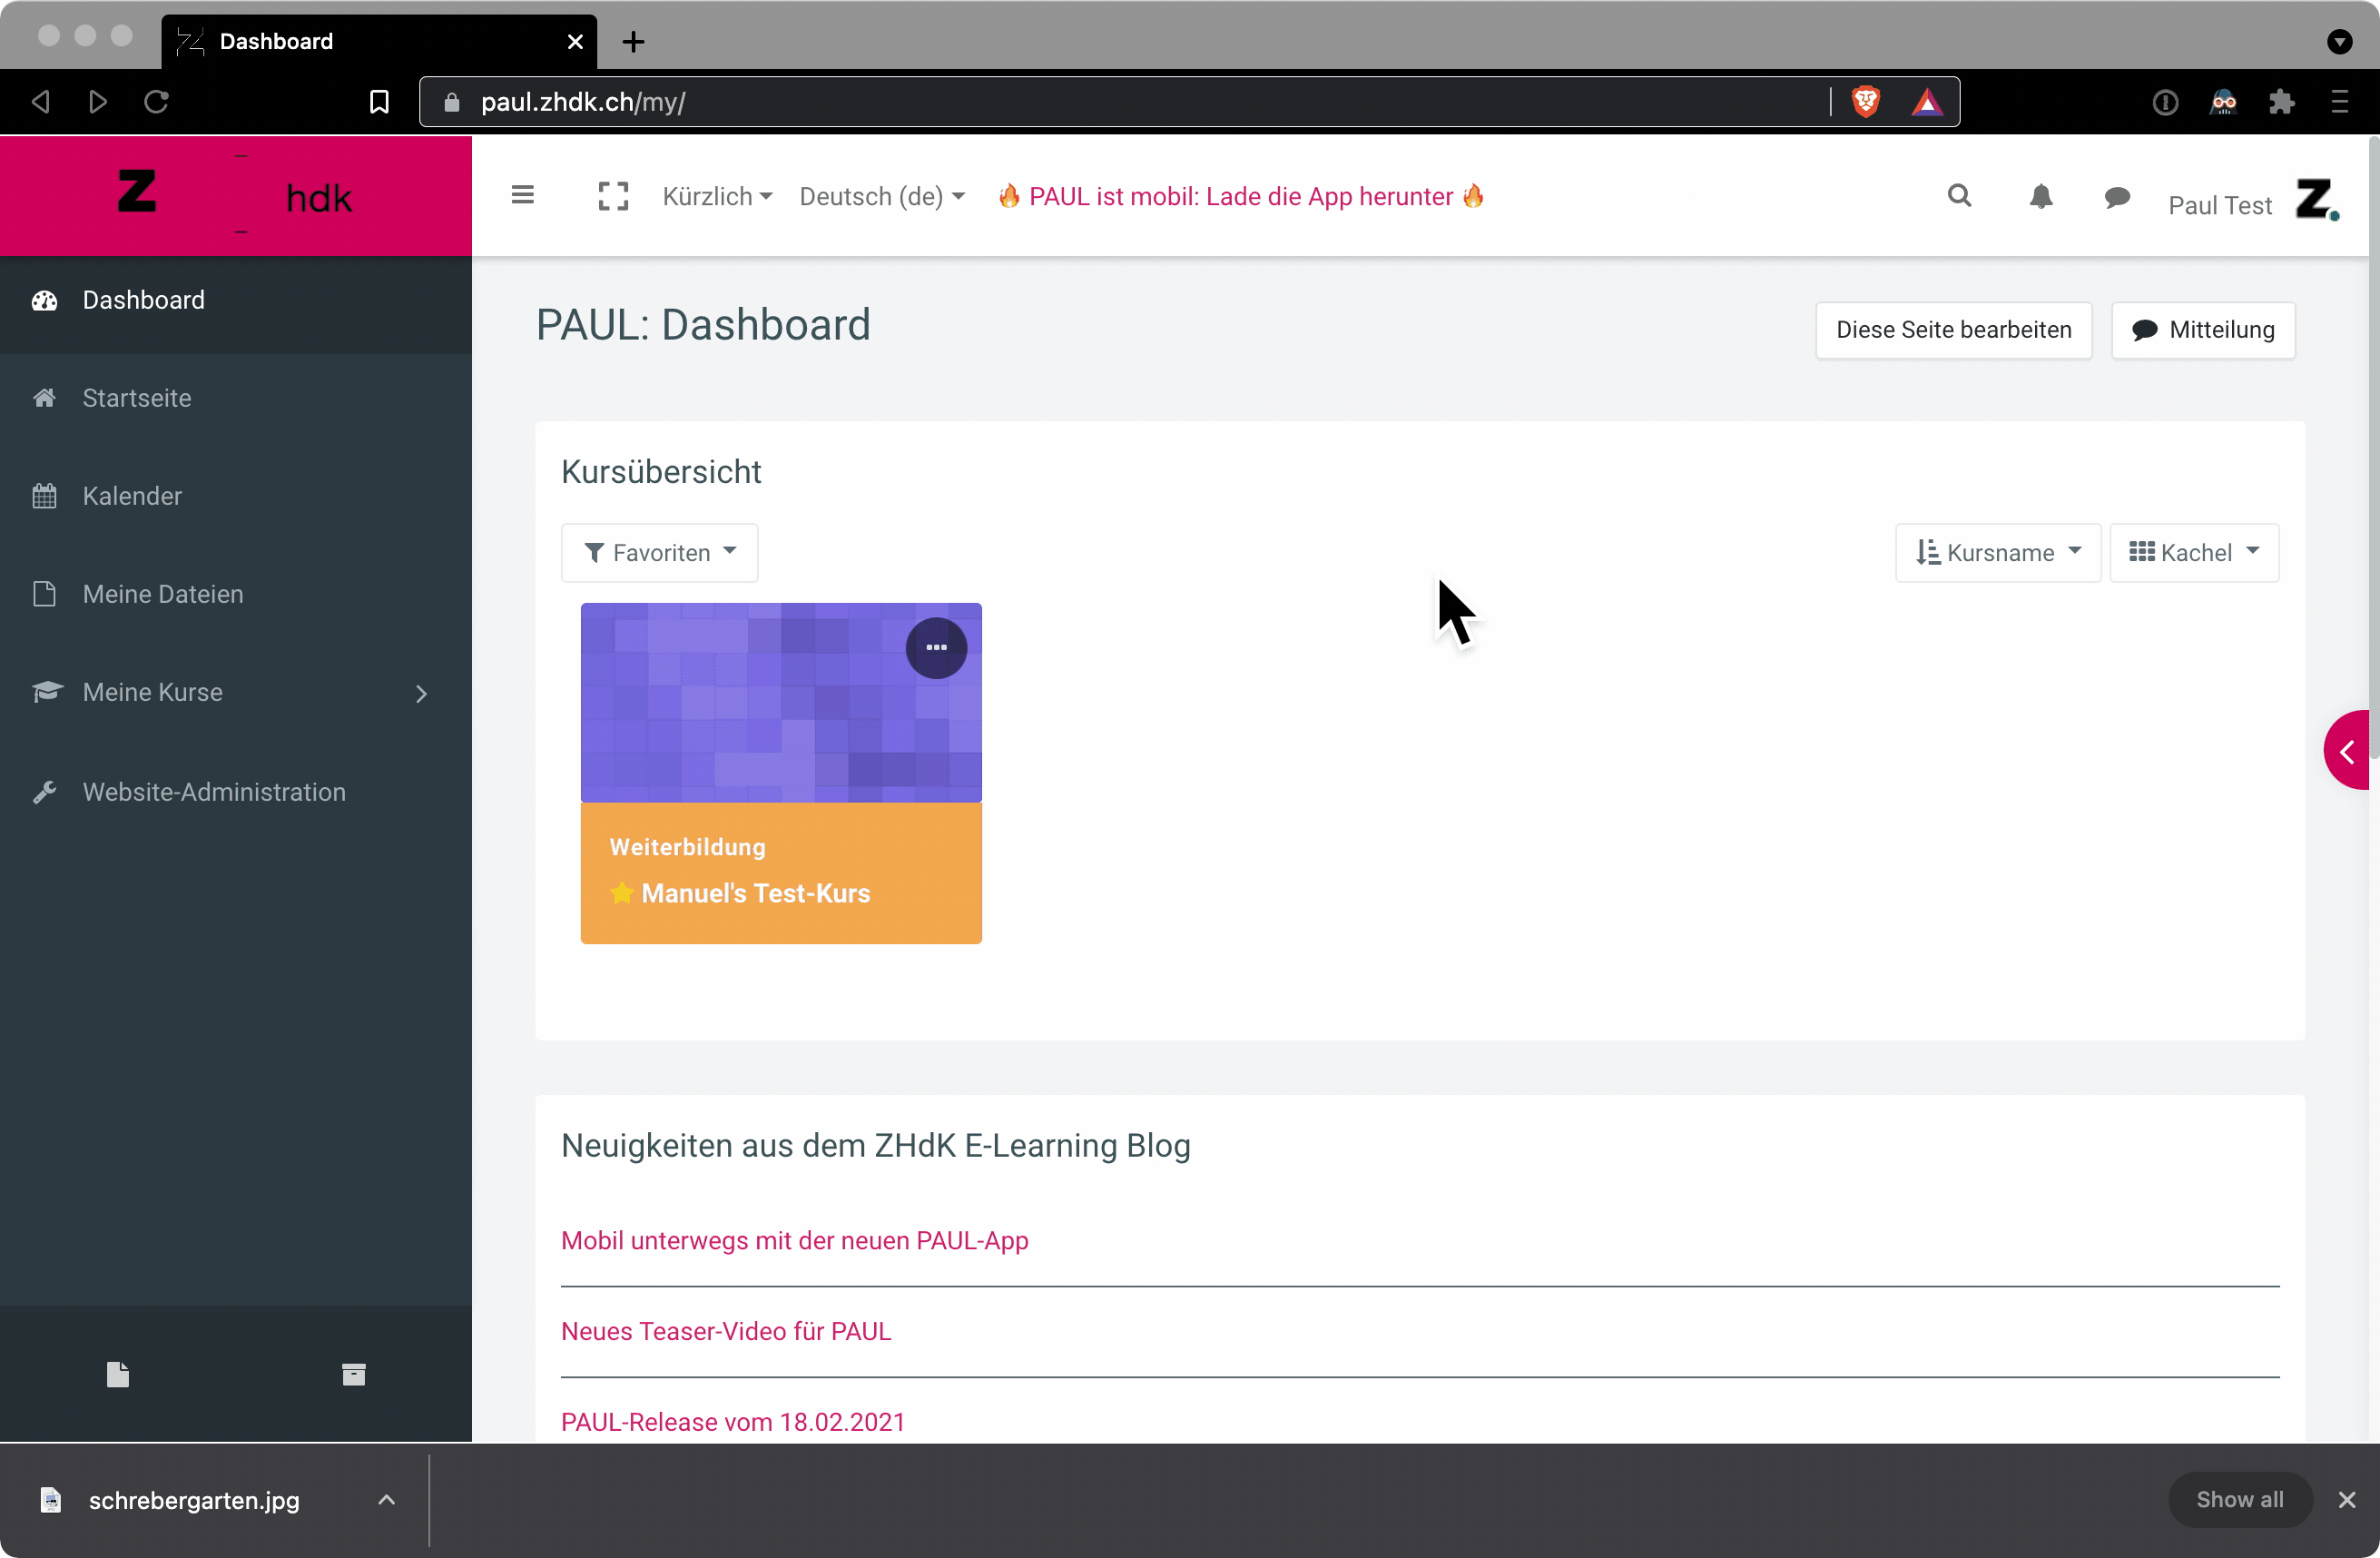The width and height of the screenshot is (2380, 1558).
Task: Click Brave Shields lion icon in address bar
Action: (1865, 102)
